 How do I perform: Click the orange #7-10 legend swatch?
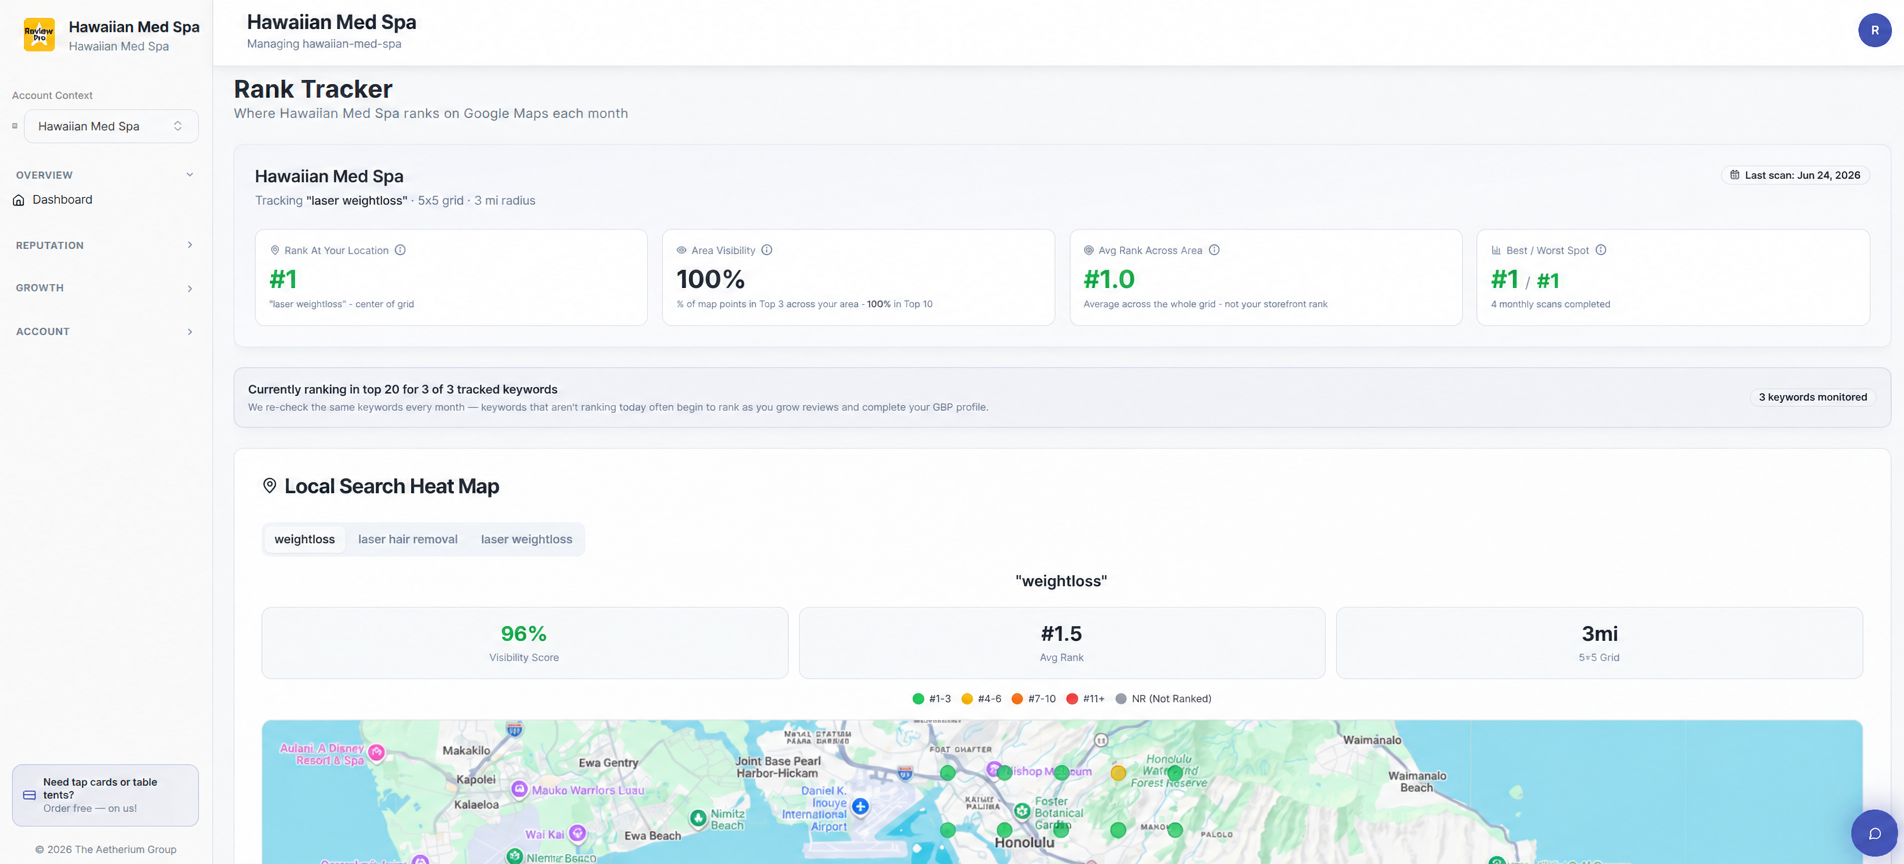[1017, 699]
